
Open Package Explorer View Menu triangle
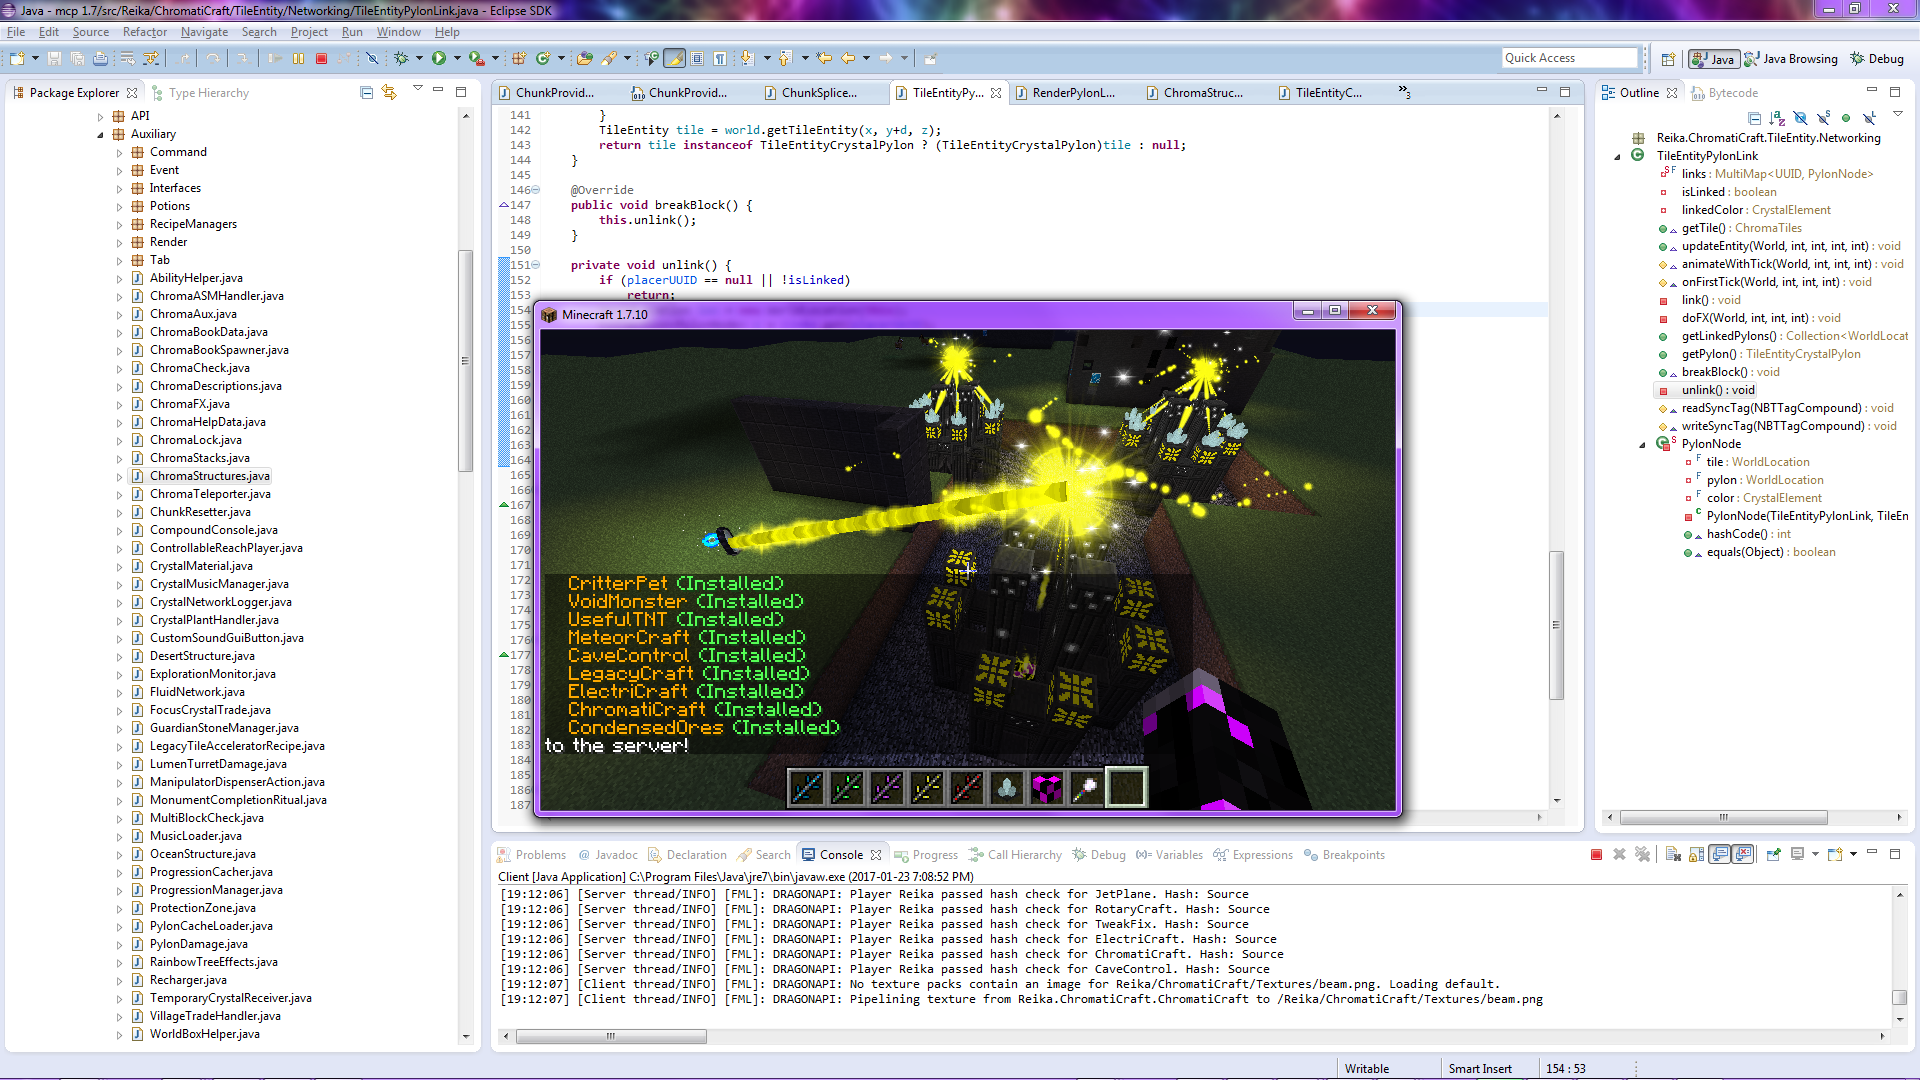pos(418,88)
